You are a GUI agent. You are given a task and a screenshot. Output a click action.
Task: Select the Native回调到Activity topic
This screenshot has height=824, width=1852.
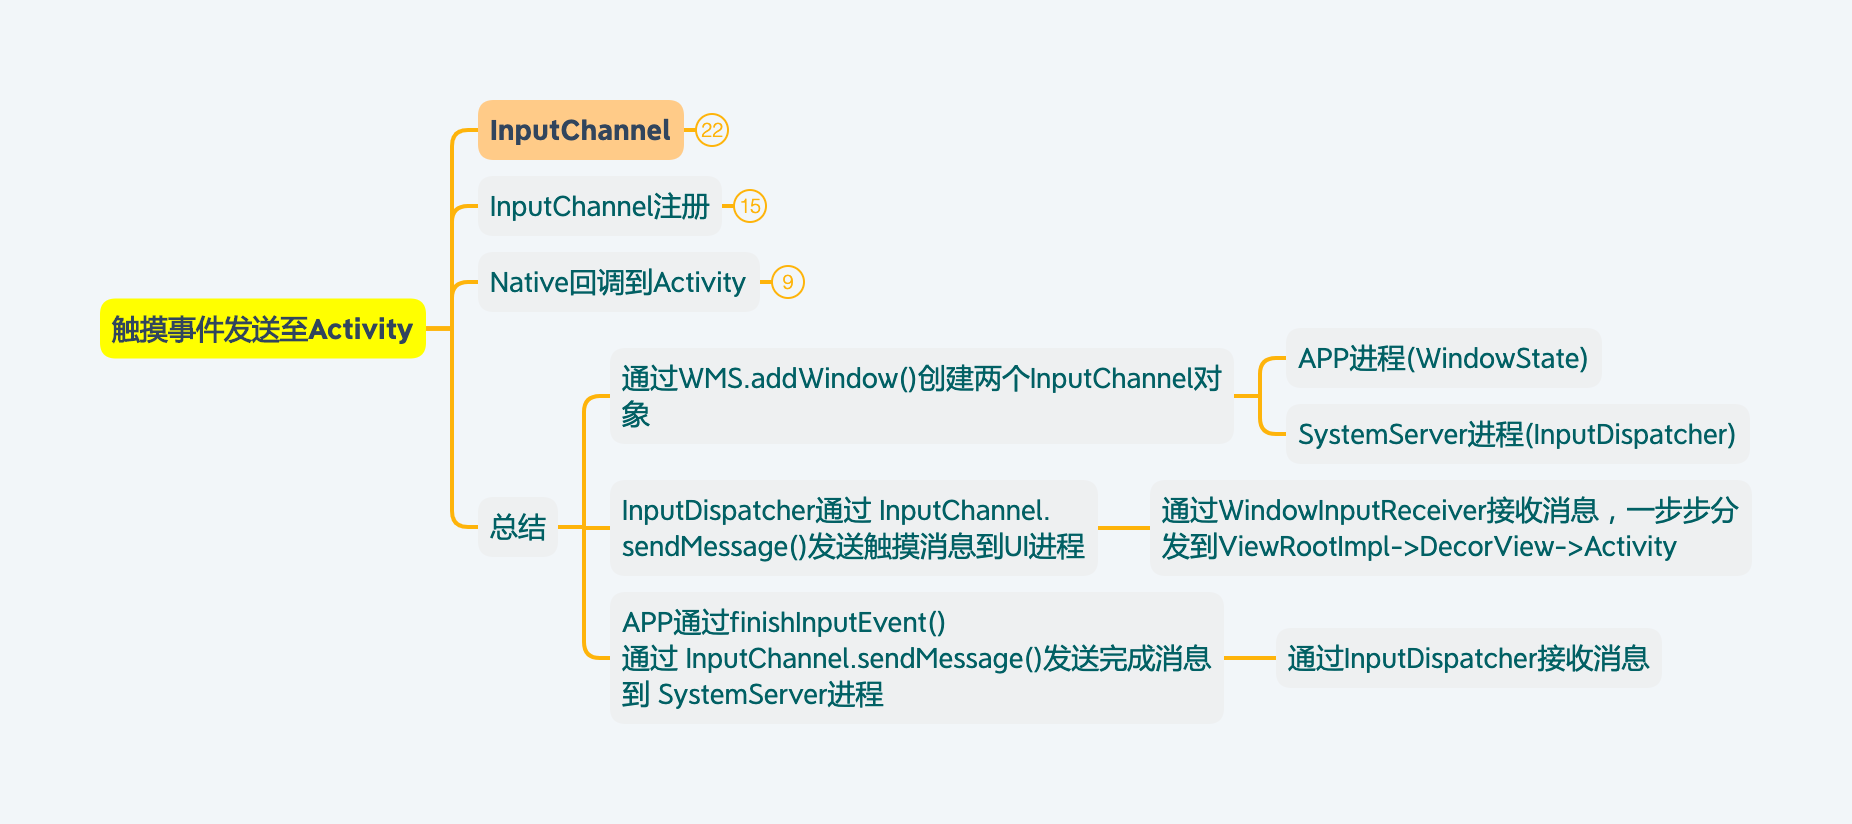618,282
